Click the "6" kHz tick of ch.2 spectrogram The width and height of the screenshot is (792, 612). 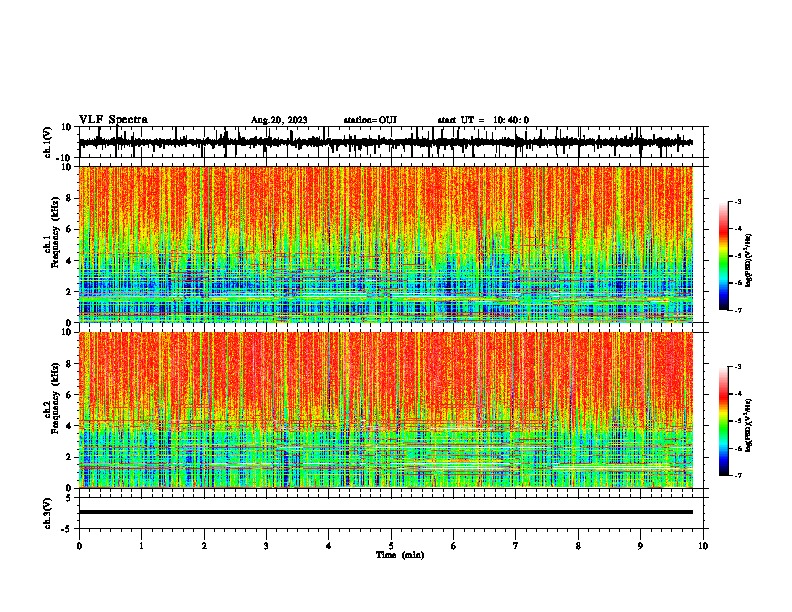pyautogui.click(x=69, y=395)
